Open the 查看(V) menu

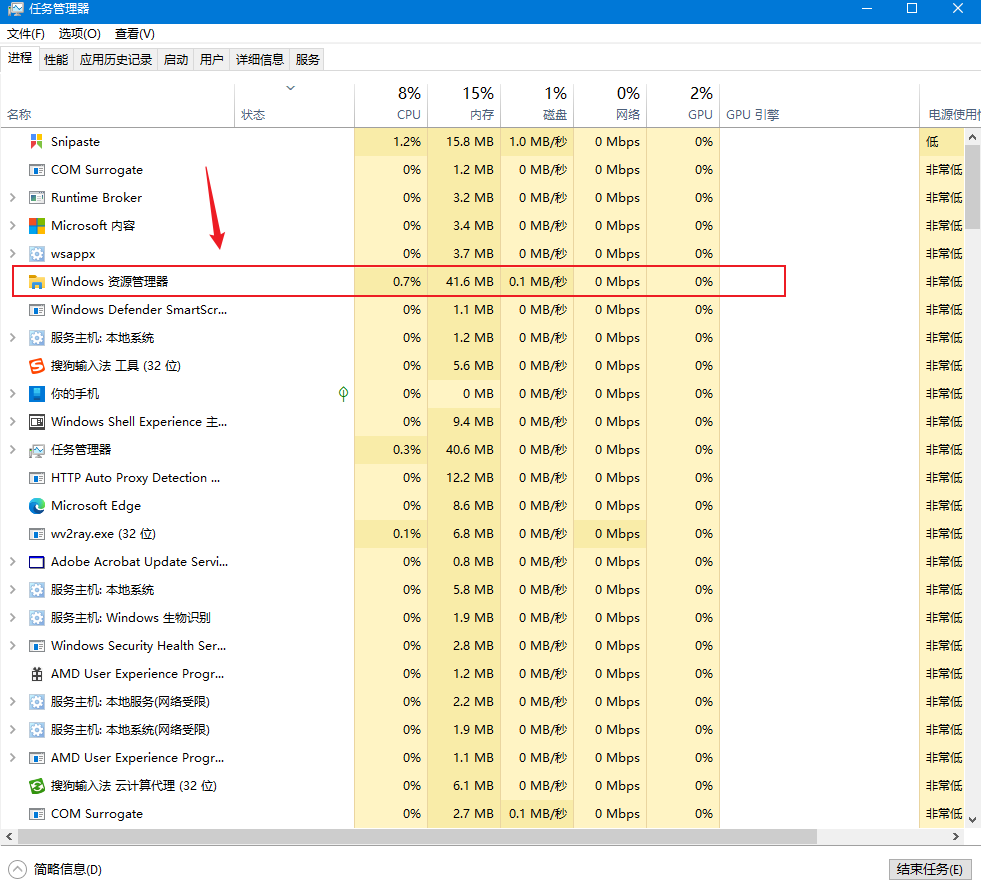[x=135, y=34]
